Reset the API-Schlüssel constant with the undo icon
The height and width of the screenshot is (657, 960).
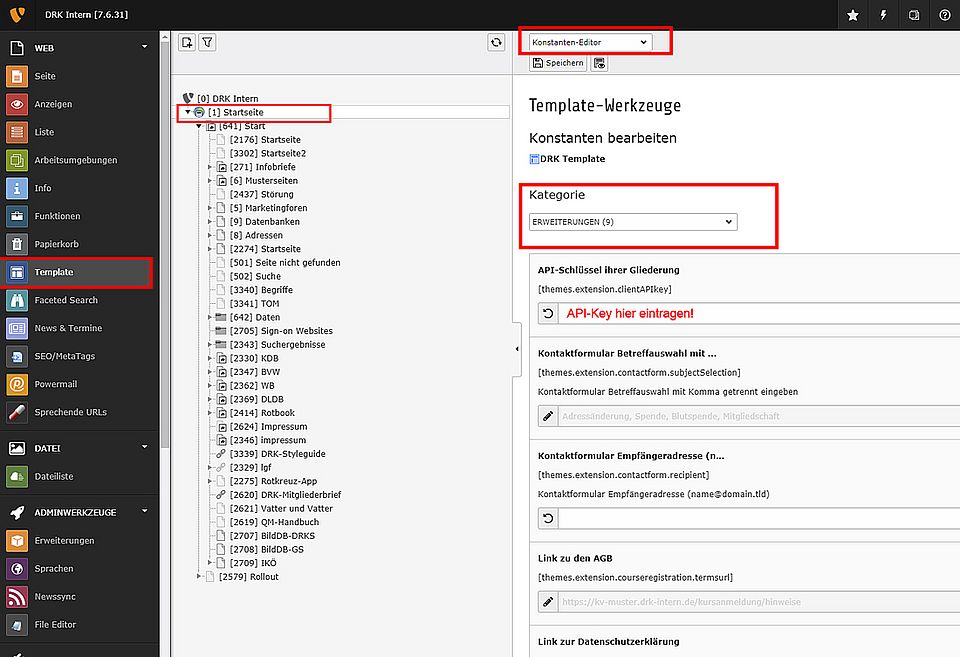coord(548,313)
